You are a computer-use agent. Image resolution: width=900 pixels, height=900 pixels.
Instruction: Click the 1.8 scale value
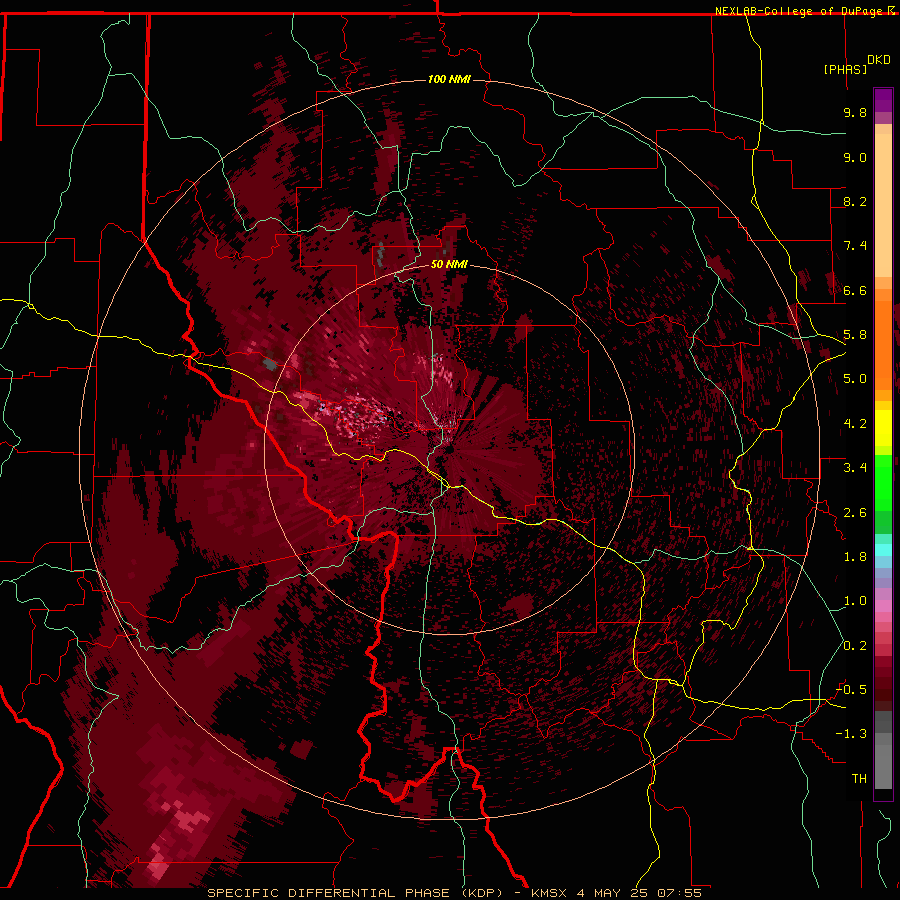point(855,557)
